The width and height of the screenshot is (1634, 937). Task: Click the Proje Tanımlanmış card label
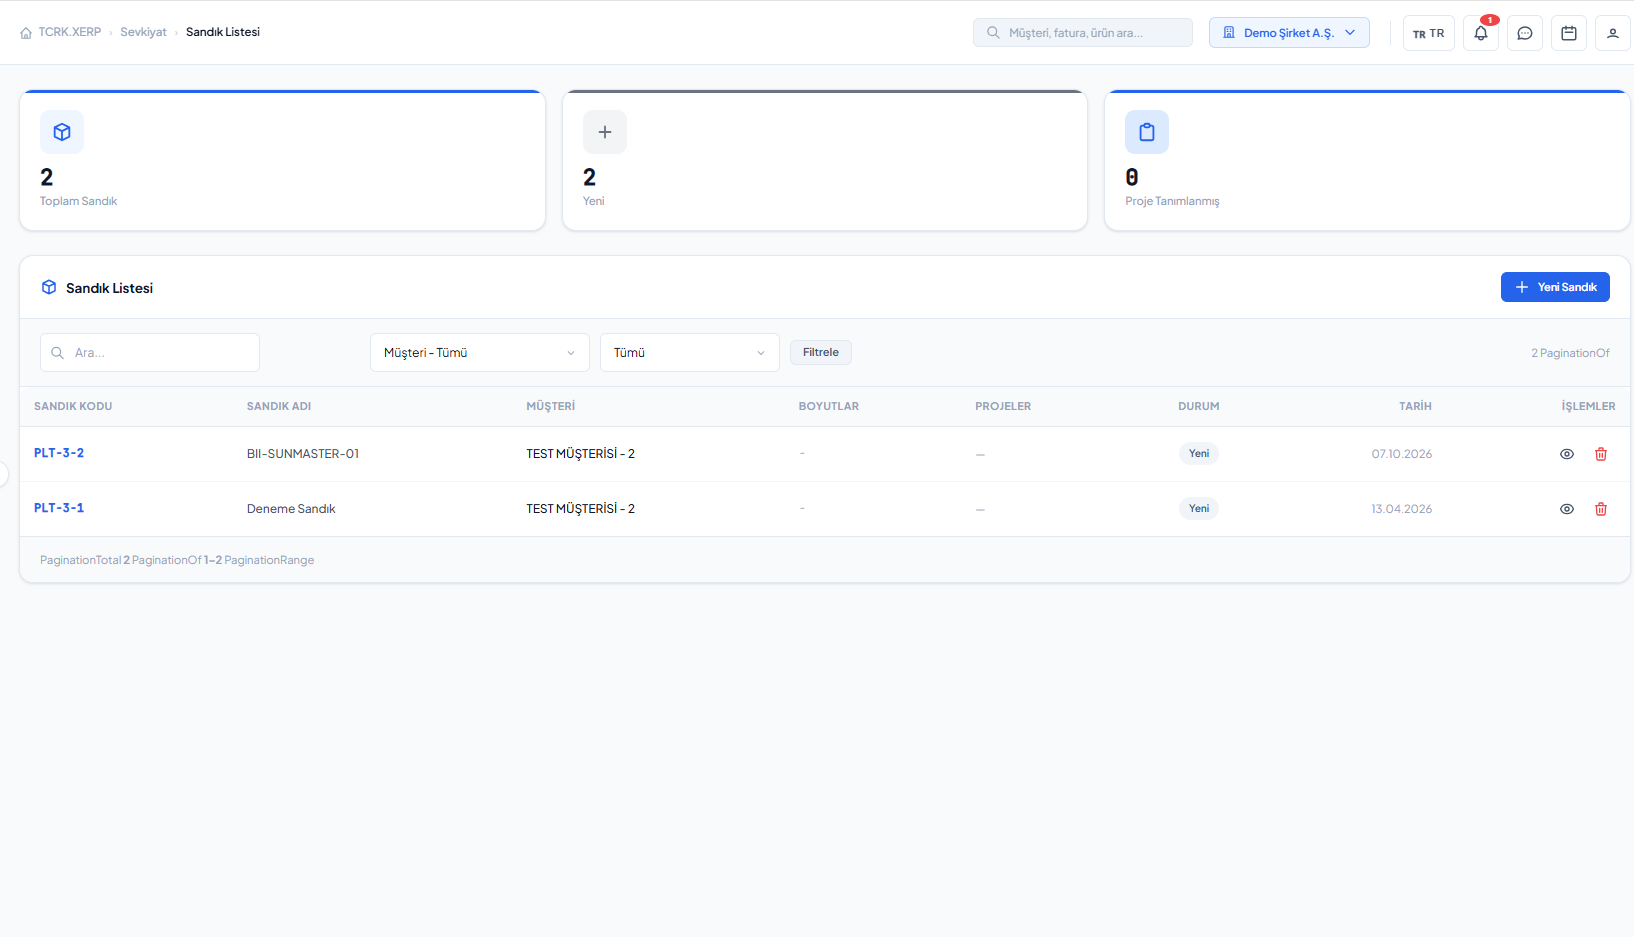1172,201
